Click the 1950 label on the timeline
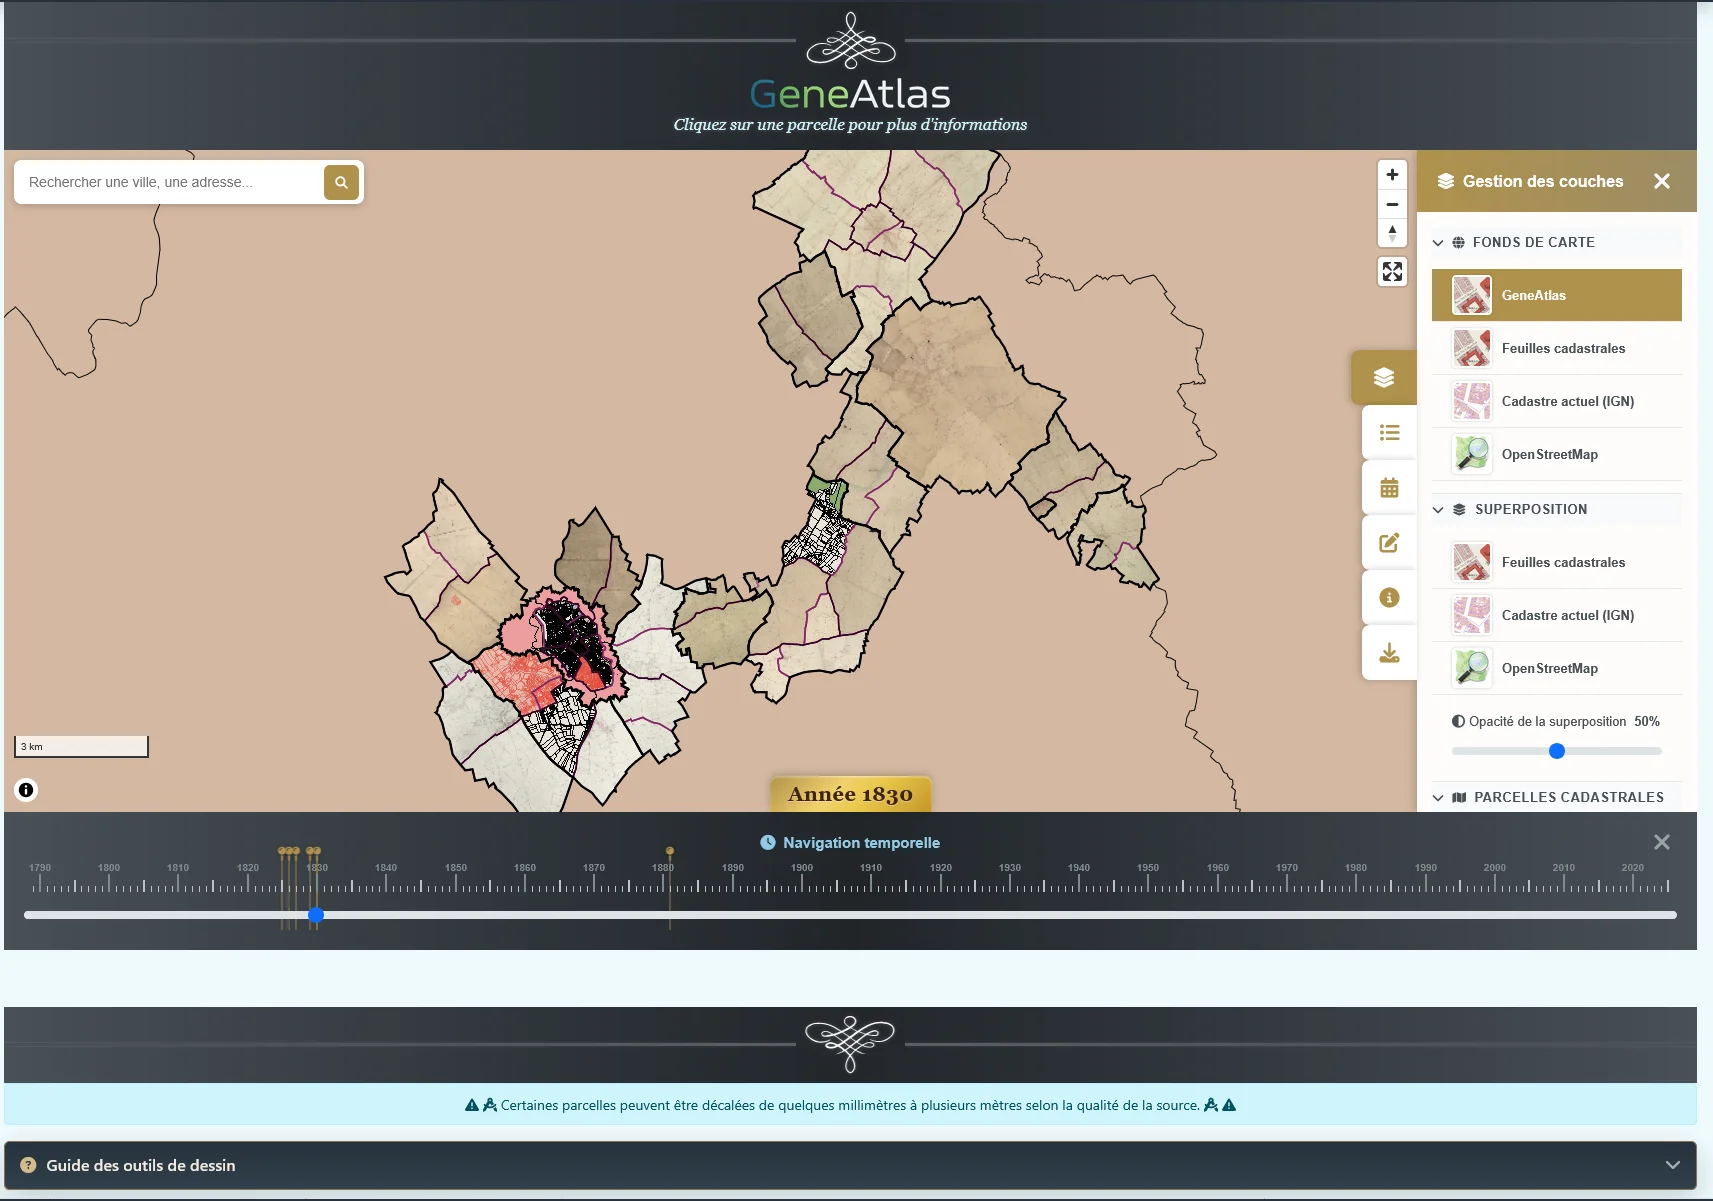Image resolution: width=1713 pixels, height=1201 pixels. pyautogui.click(x=1148, y=868)
